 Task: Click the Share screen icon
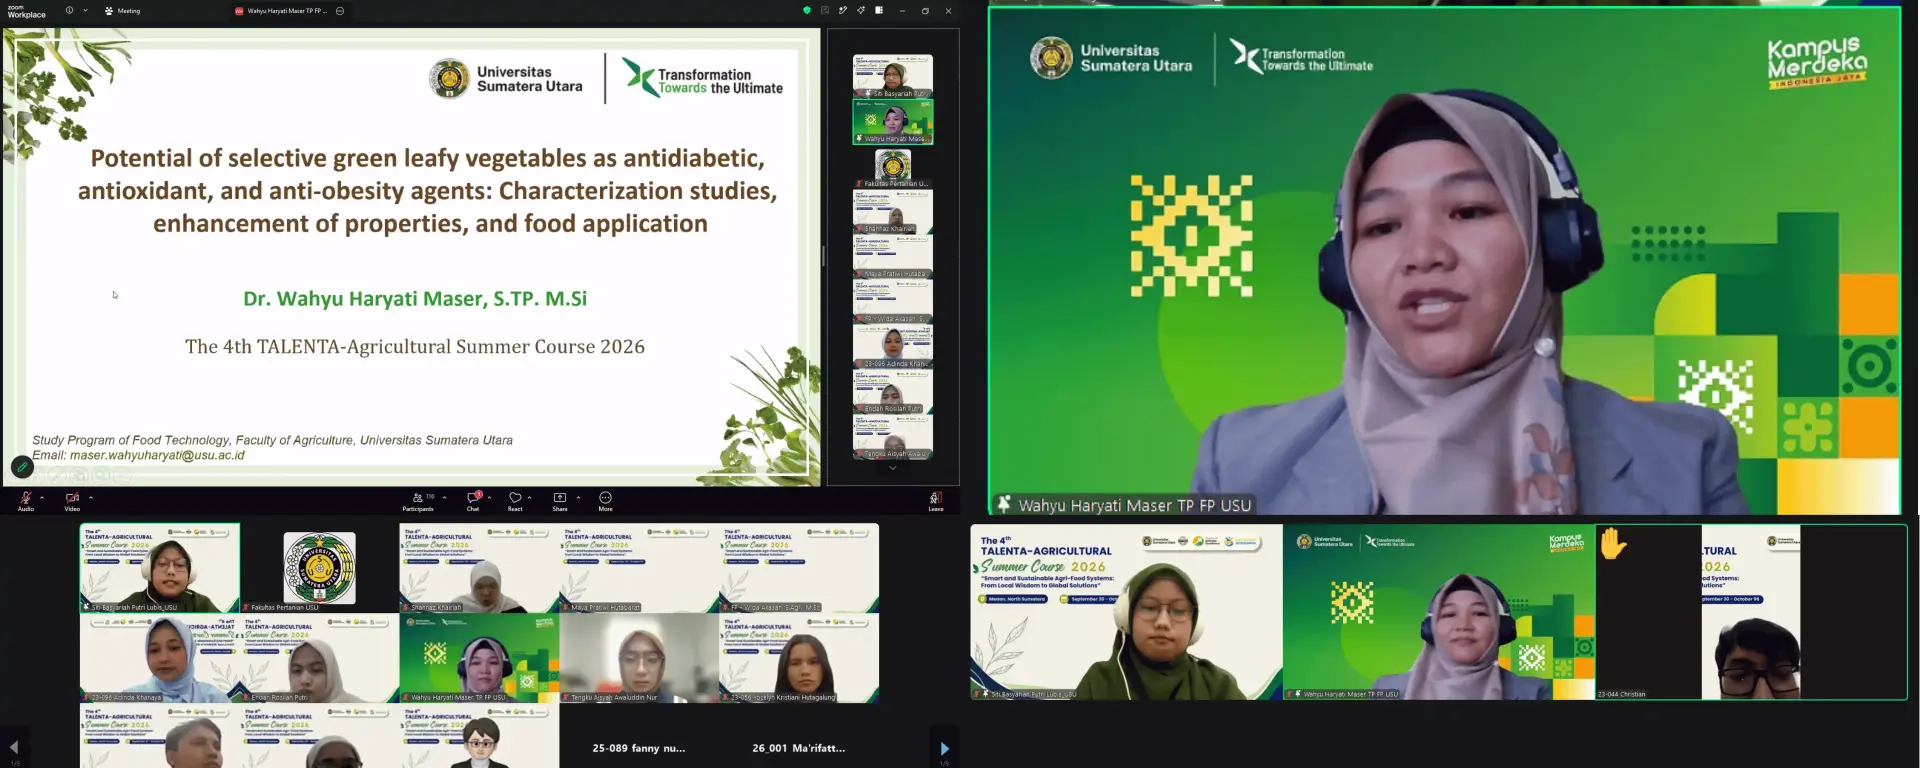point(560,500)
